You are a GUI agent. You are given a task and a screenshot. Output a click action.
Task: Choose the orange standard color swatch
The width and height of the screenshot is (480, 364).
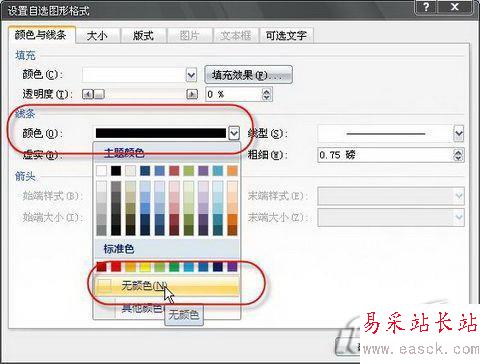coord(130,266)
